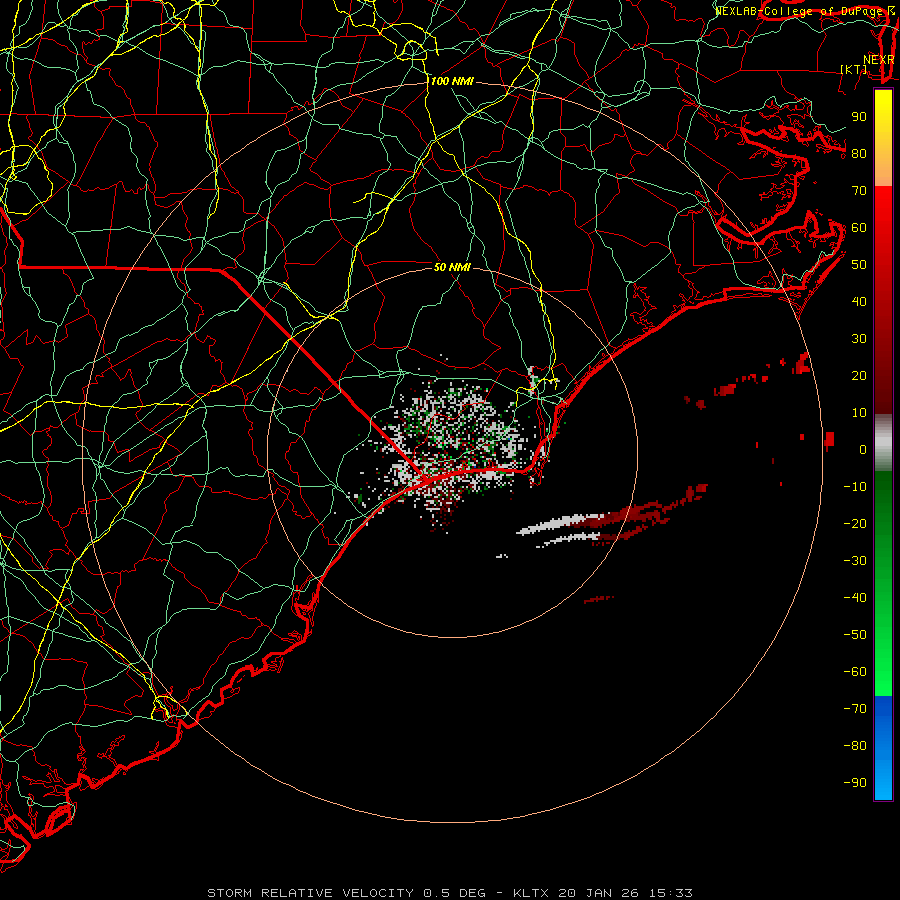Click the -60 value on velocity scale
This screenshot has height=900, width=900.
(855, 672)
